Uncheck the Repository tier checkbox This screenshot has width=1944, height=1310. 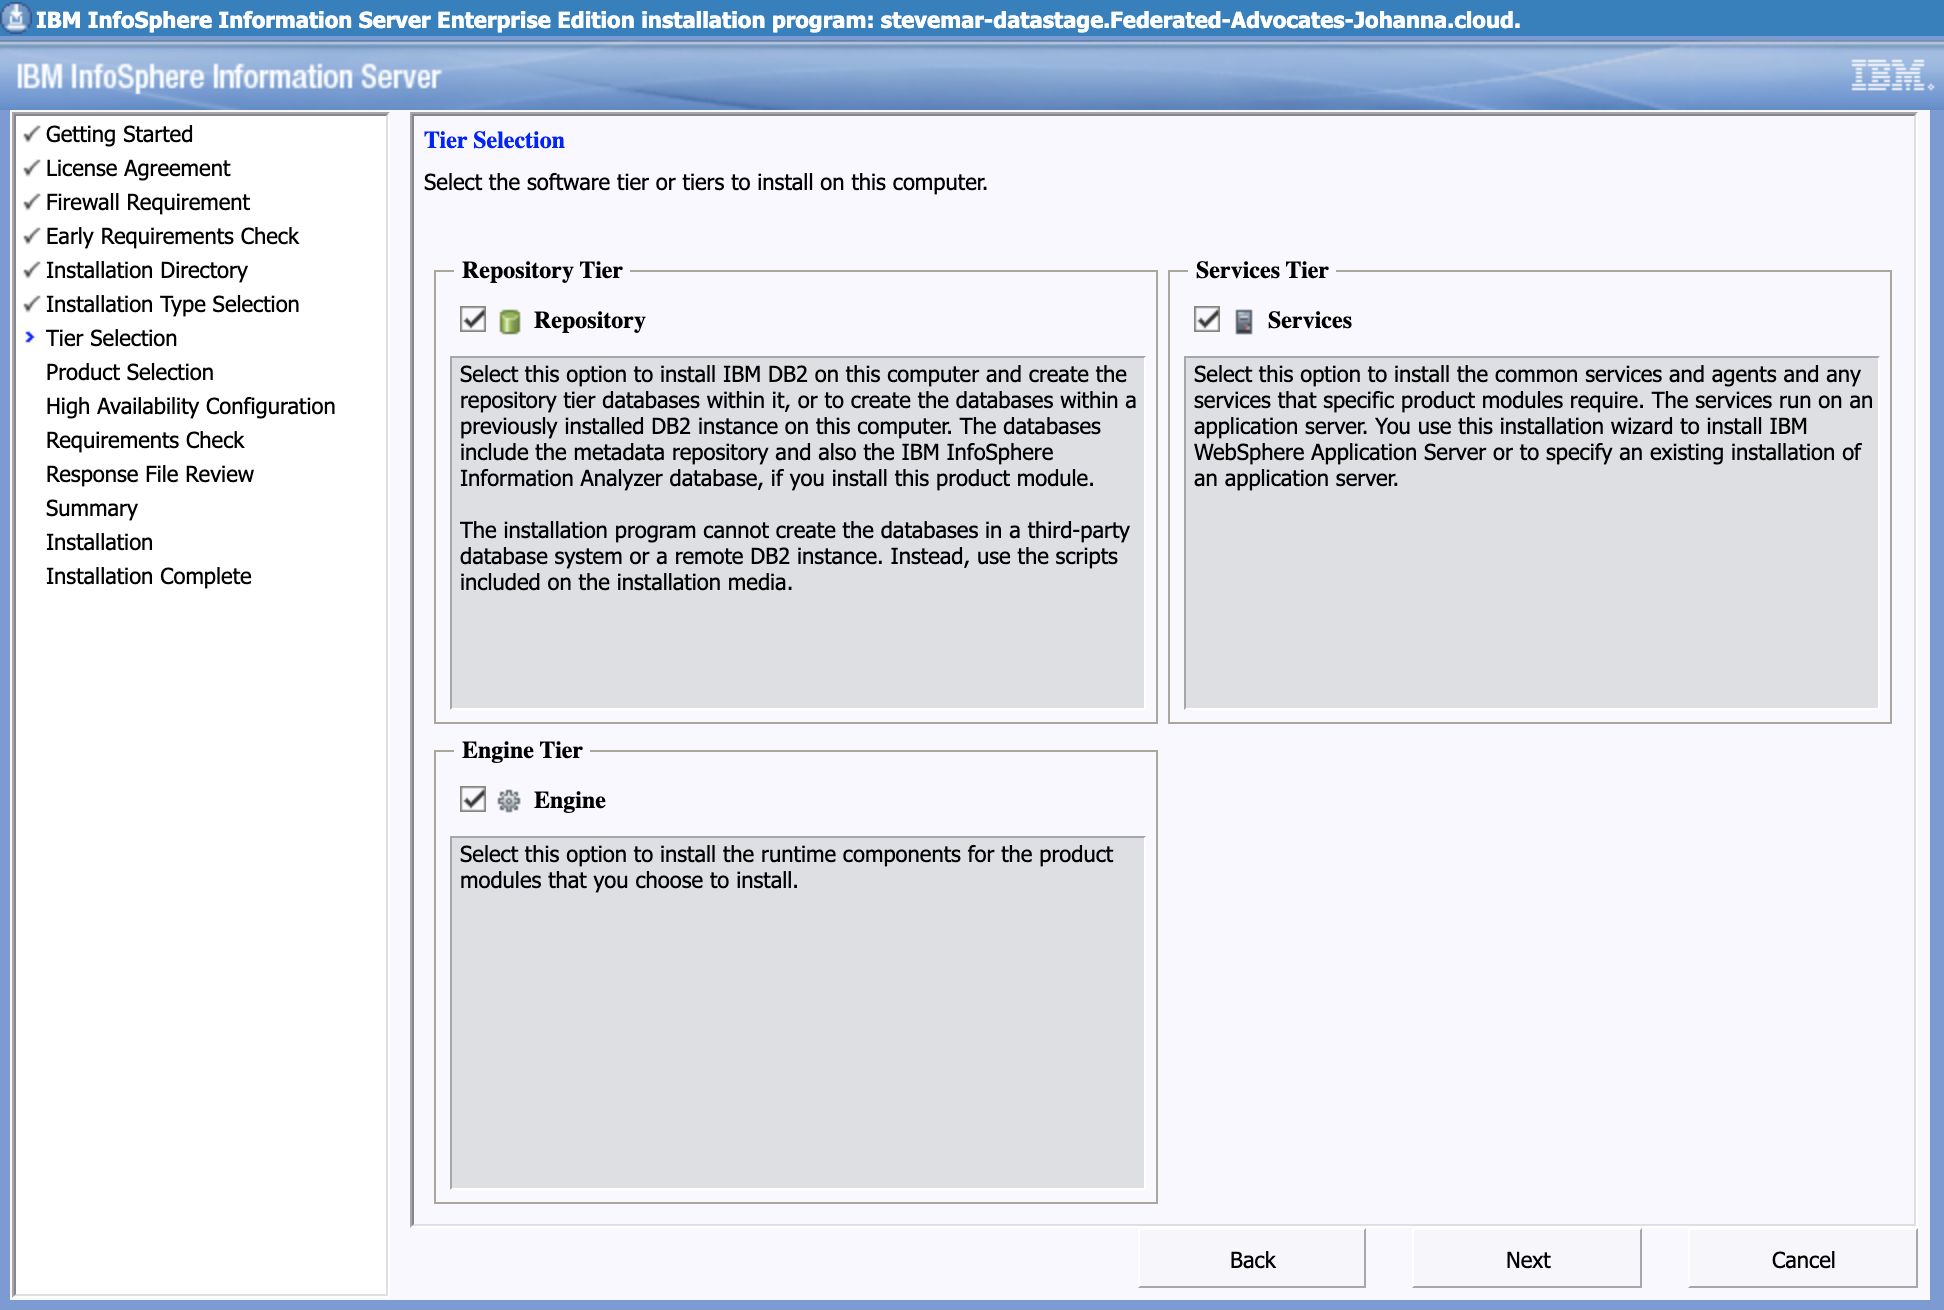coord(473,320)
